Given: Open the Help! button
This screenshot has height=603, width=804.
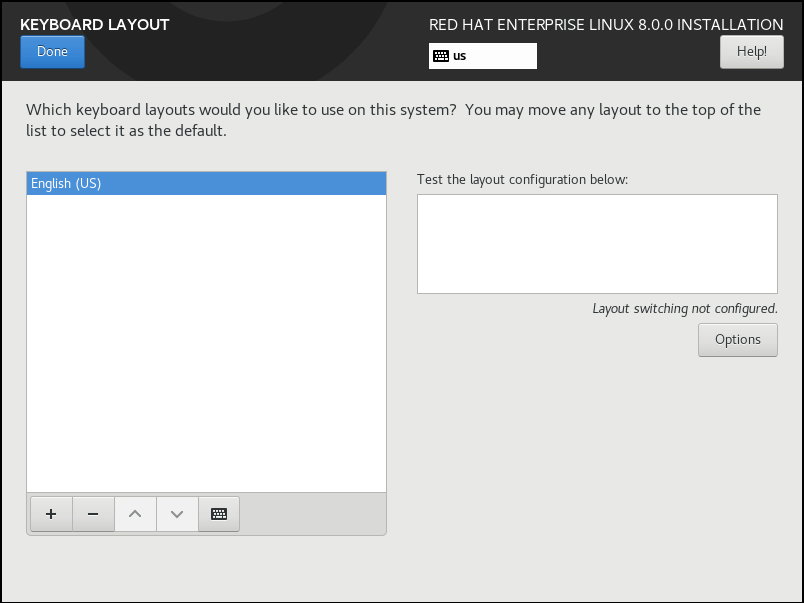Looking at the screenshot, I should click(752, 52).
